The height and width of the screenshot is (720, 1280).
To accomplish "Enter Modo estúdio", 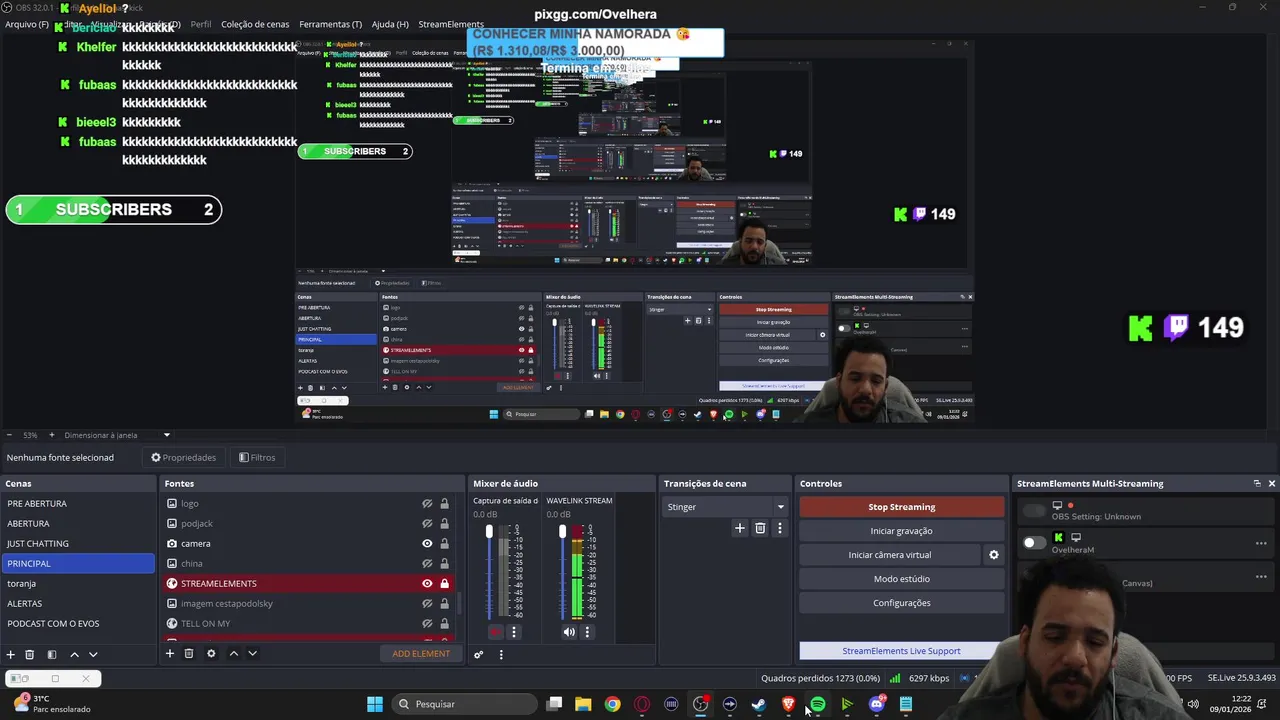I will (x=902, y=579).
